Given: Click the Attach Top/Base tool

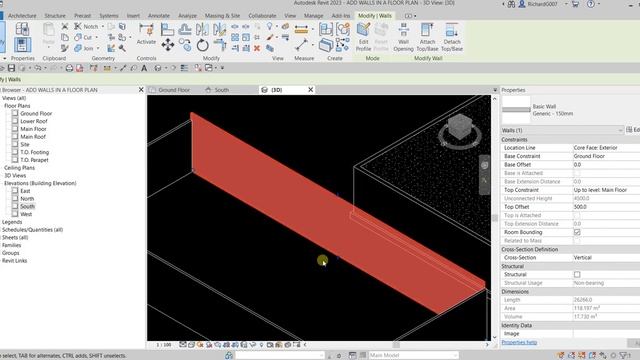Looking at the screenshot, I should pyautogui.click(x=427, y=37).
